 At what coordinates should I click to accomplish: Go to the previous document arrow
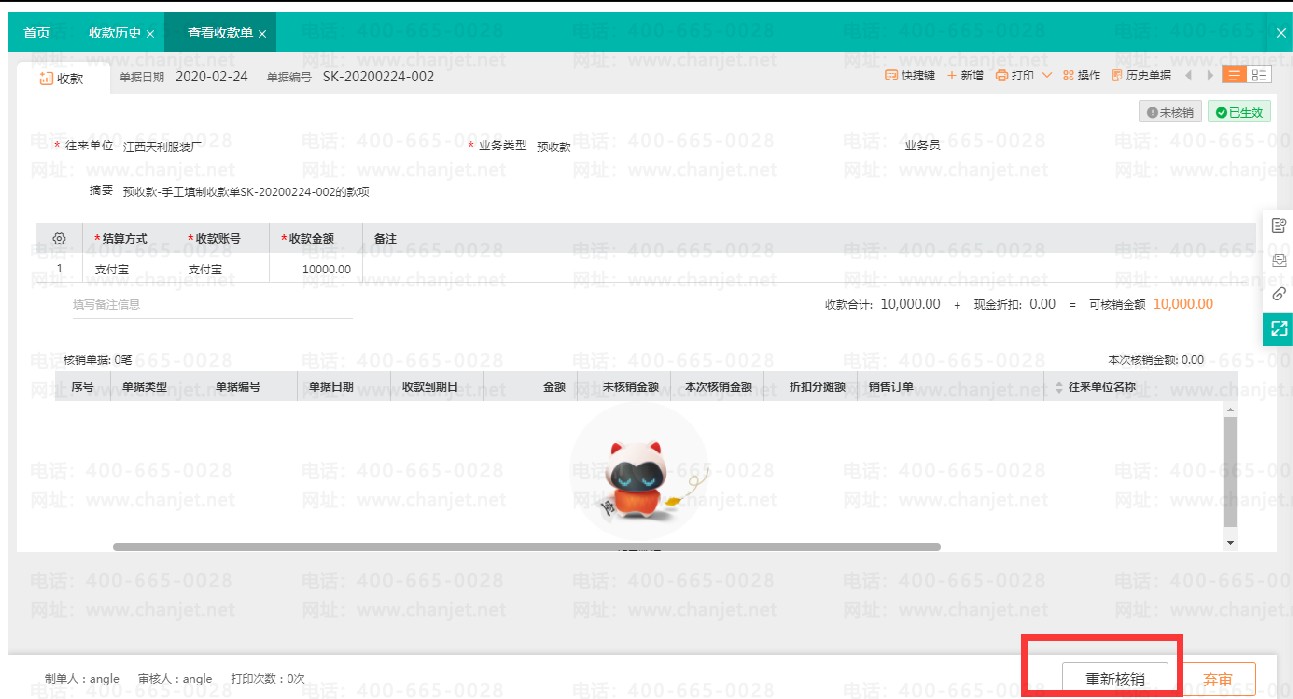click(1189, 76)
